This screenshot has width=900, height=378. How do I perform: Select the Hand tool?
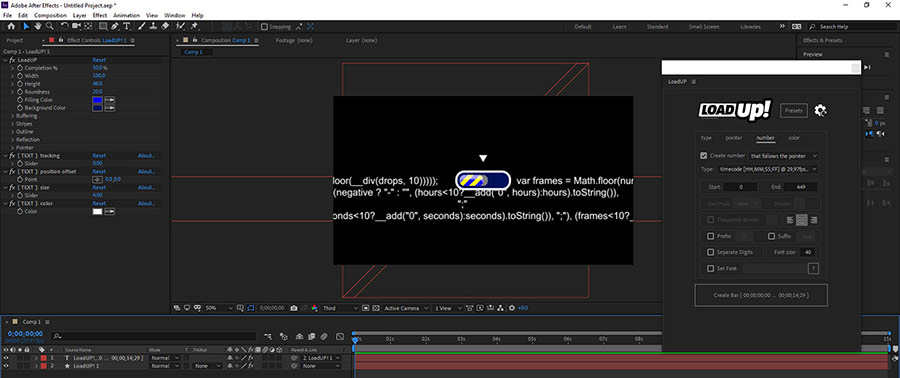pos(38,26)
